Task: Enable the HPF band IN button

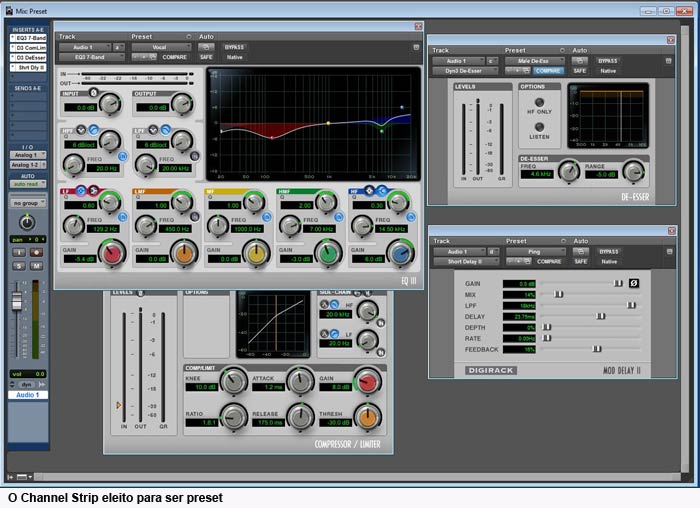Action: coord(122,156)
